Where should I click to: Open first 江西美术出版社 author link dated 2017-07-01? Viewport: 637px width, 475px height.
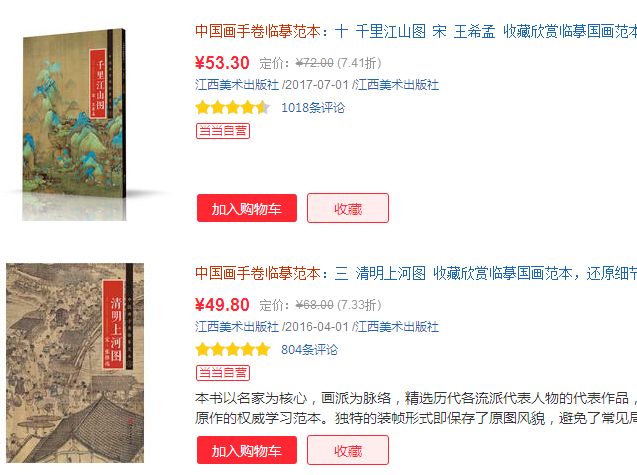coord(237,85)
